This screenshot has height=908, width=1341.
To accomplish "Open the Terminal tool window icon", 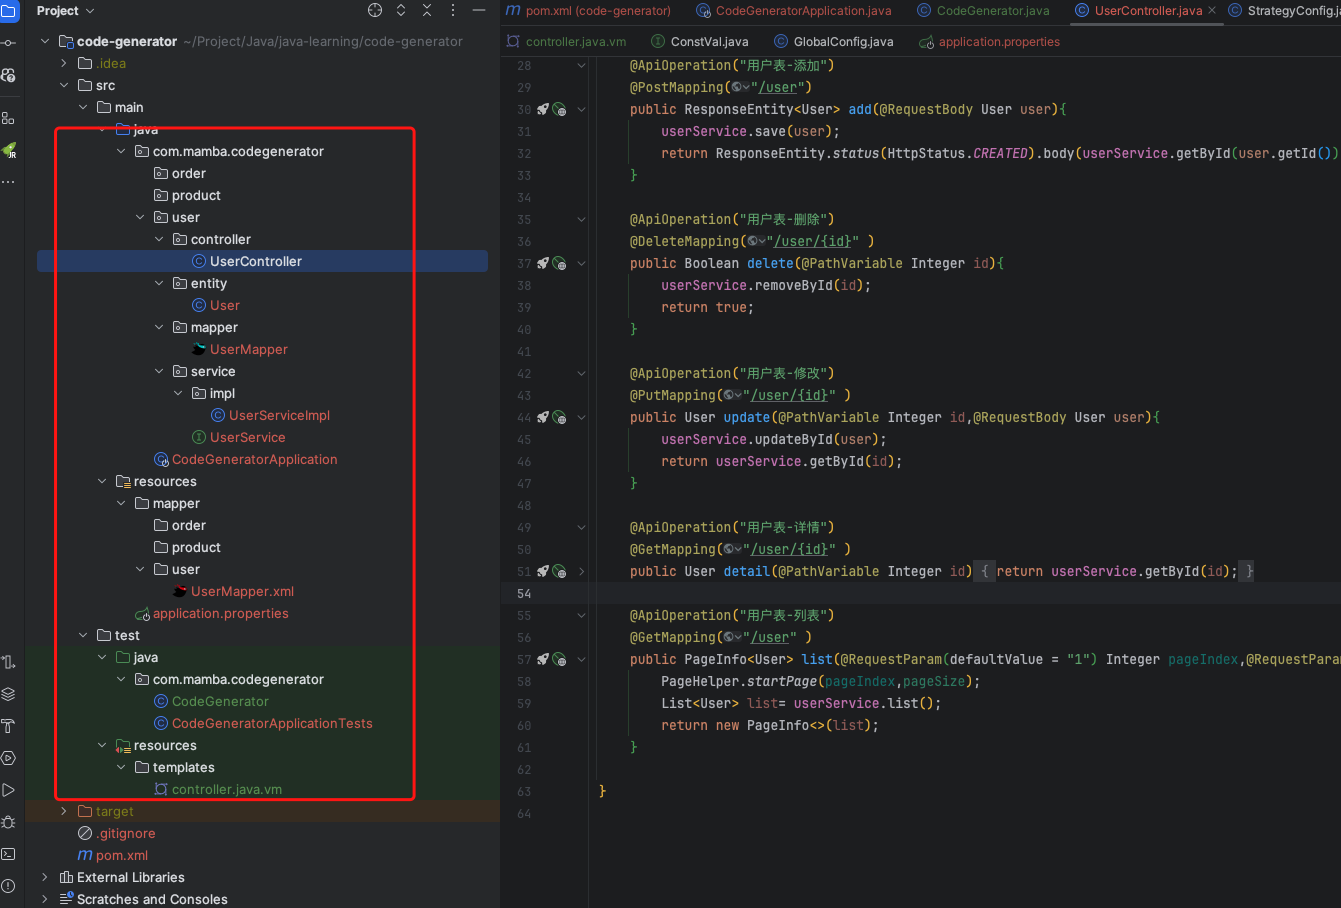I will click(9, 854).
